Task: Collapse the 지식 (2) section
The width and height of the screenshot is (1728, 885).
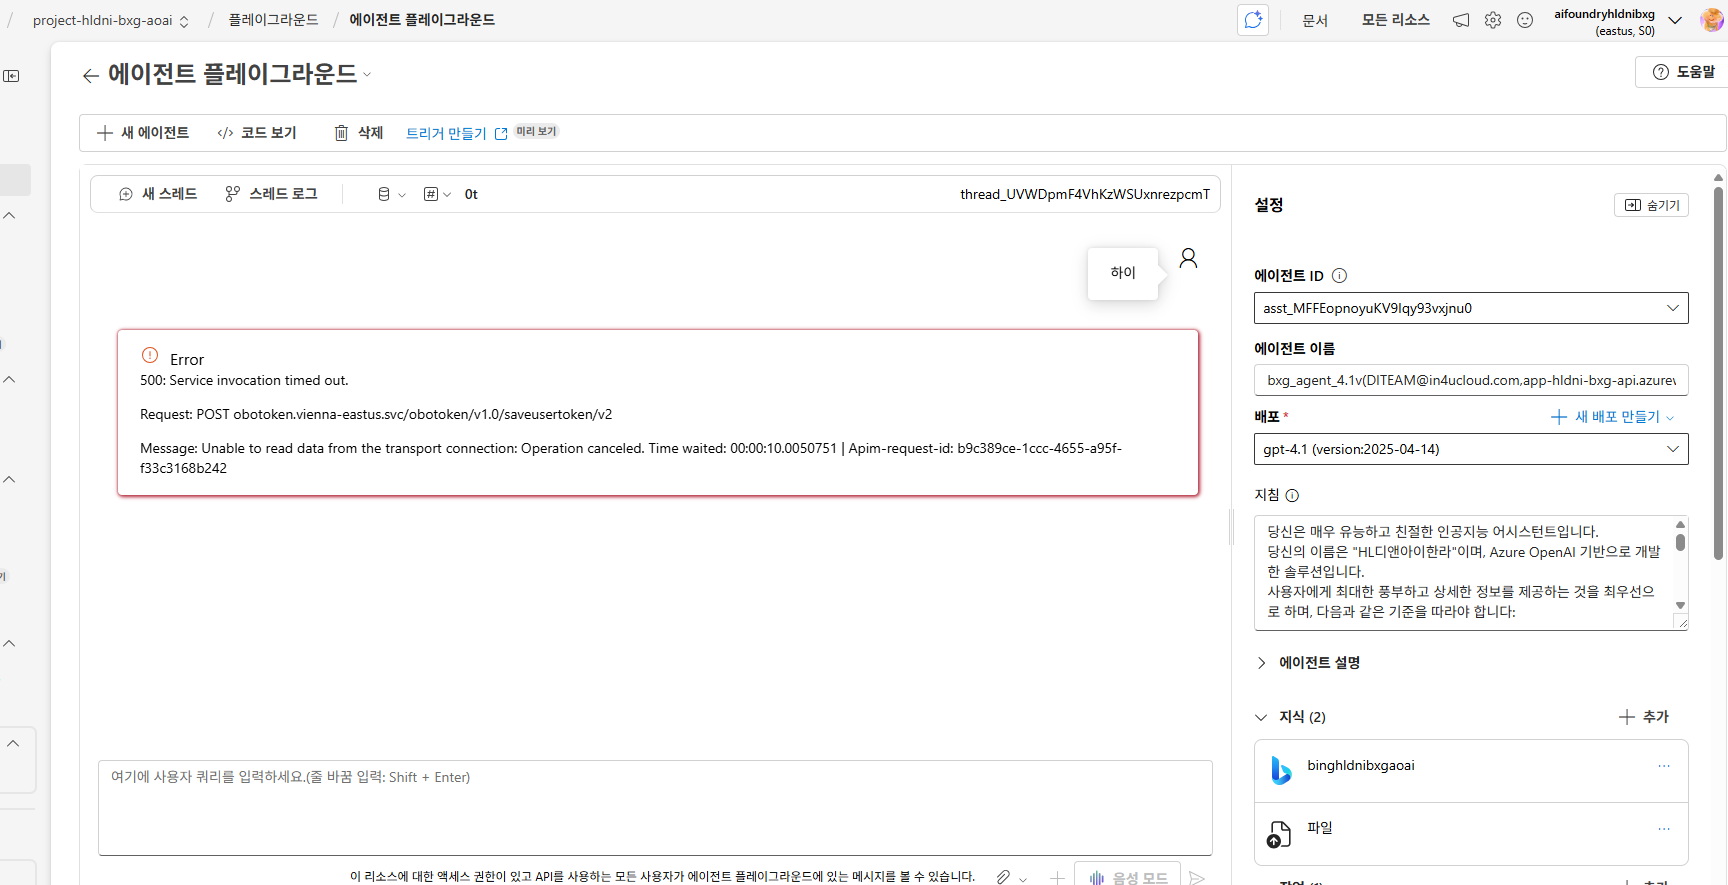Action: point(1291,717)
